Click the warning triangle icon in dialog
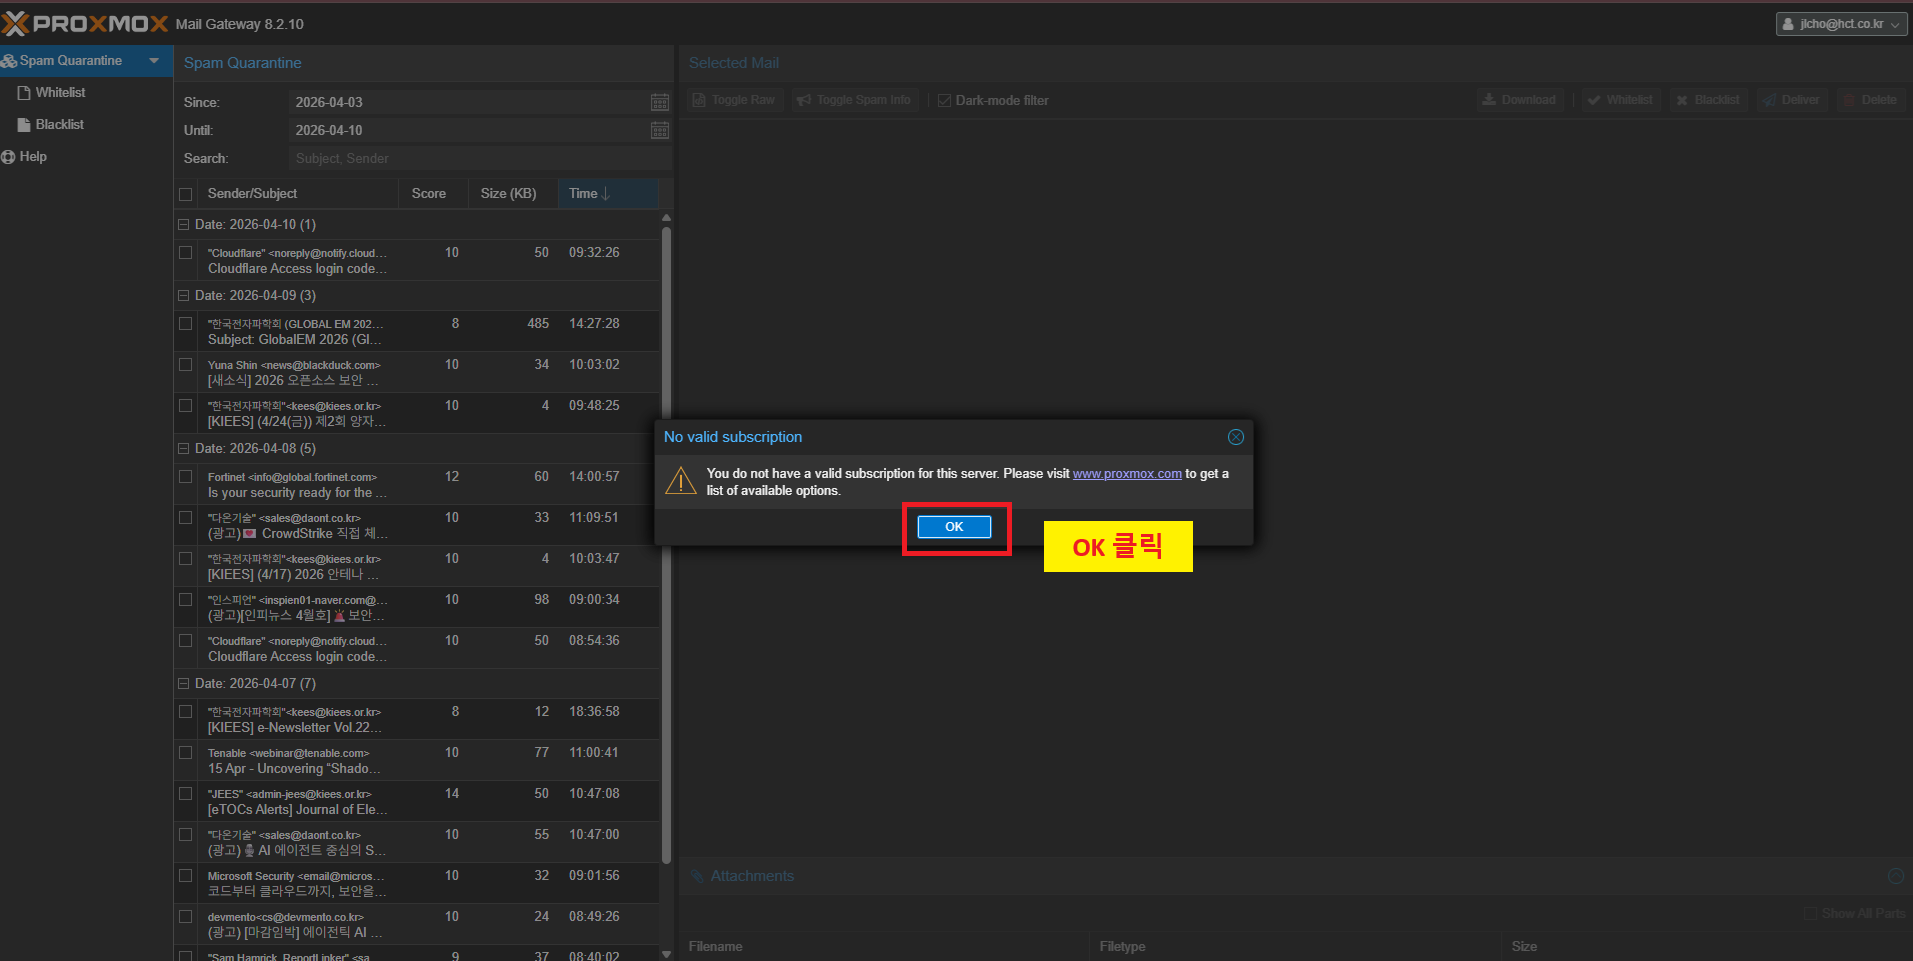 tap(681, 481)
